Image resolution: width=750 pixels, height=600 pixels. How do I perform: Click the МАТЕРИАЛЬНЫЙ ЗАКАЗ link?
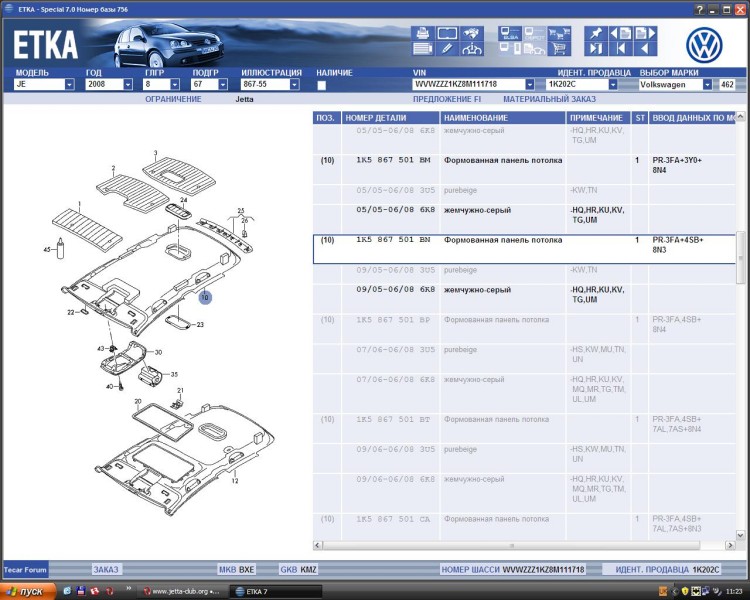549,99
